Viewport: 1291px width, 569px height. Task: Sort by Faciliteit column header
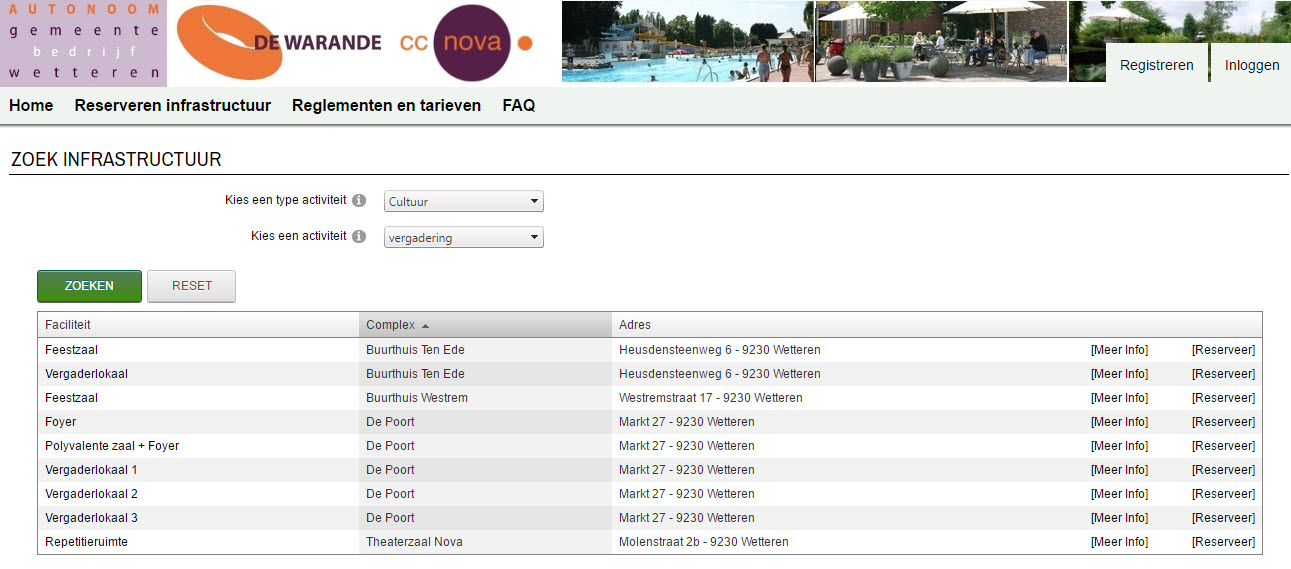[198, 325]
